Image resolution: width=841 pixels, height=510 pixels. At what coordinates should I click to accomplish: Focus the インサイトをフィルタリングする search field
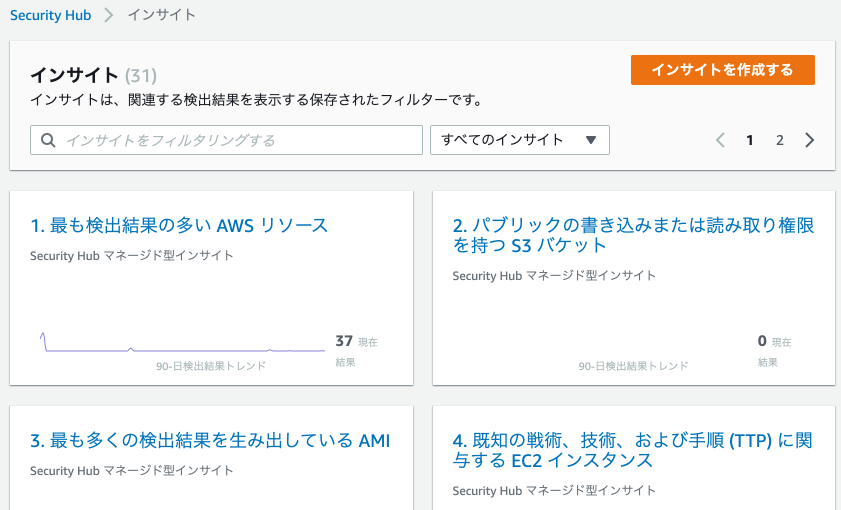(226, 140)
